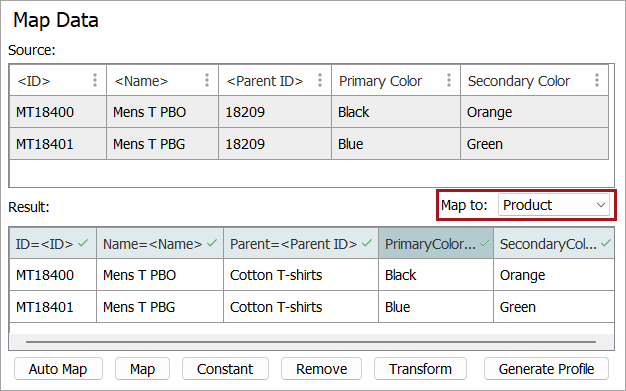Click the Transform button

(x=420, y=369)
